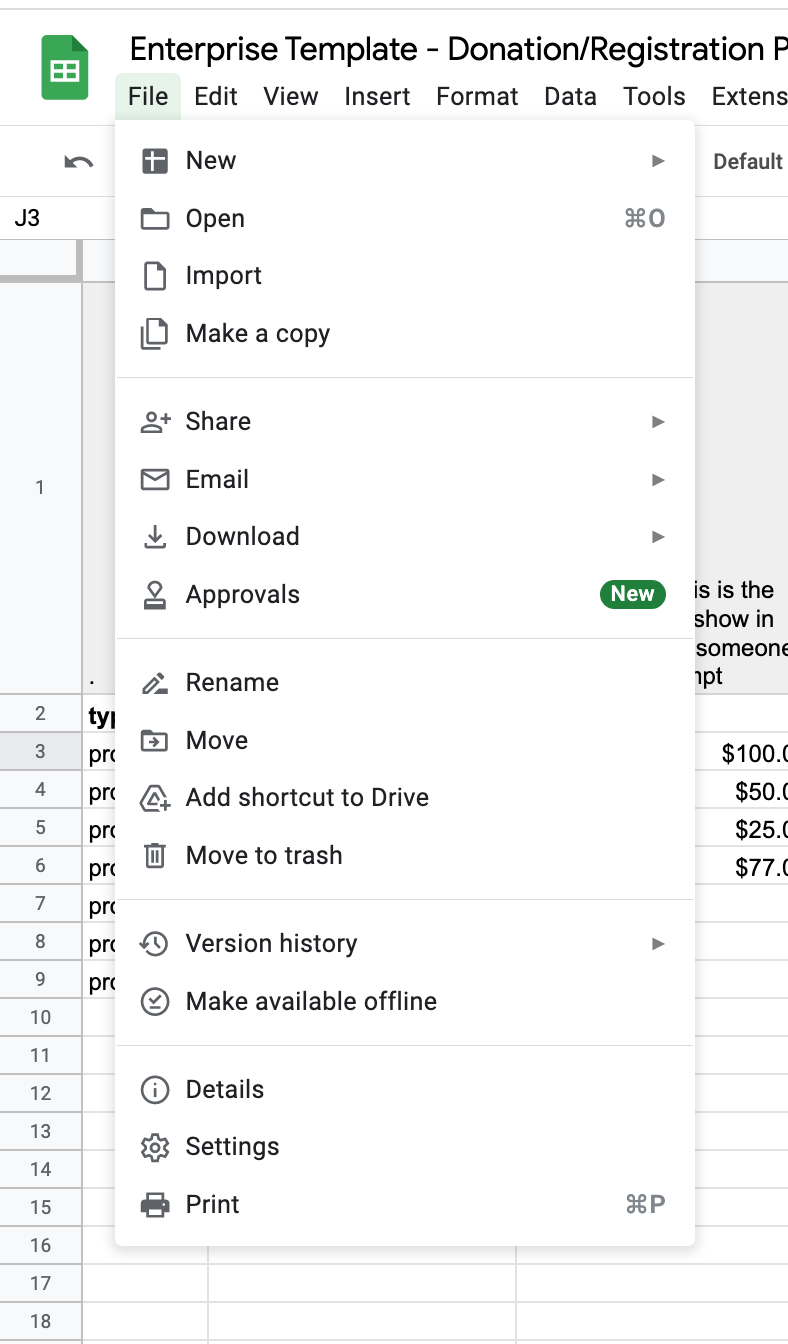Click the Add shortcut Drive icon
Viewport: 788px width, 1344px height.
tap(155, 798)
